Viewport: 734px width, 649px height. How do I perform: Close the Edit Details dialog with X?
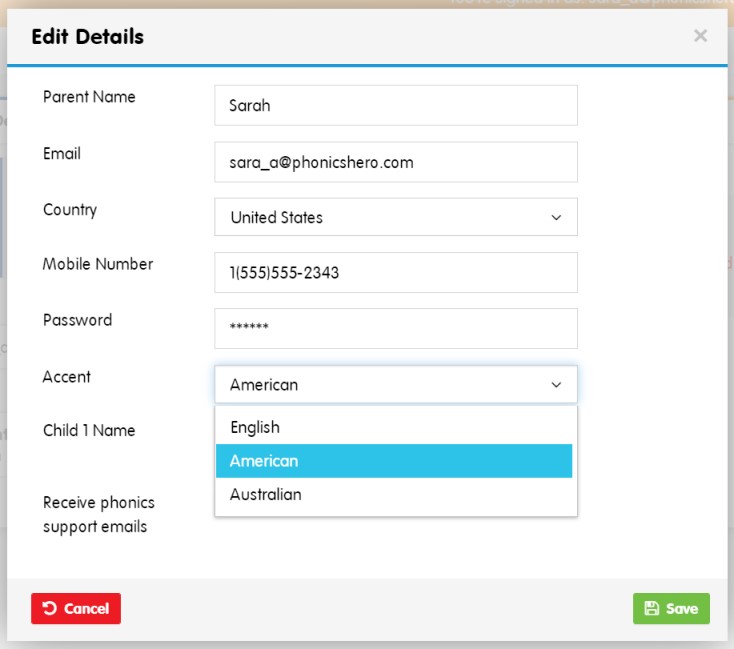point(700,36)
